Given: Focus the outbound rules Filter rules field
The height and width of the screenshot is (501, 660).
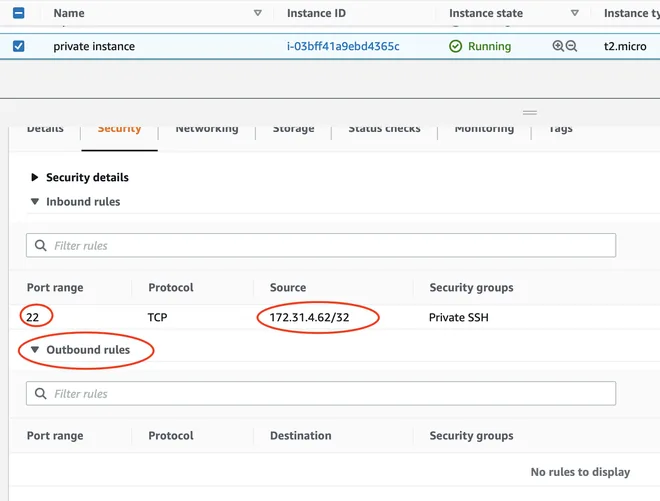Looking at the screenshot, I should pyautogui.click(x=321, y=393).
